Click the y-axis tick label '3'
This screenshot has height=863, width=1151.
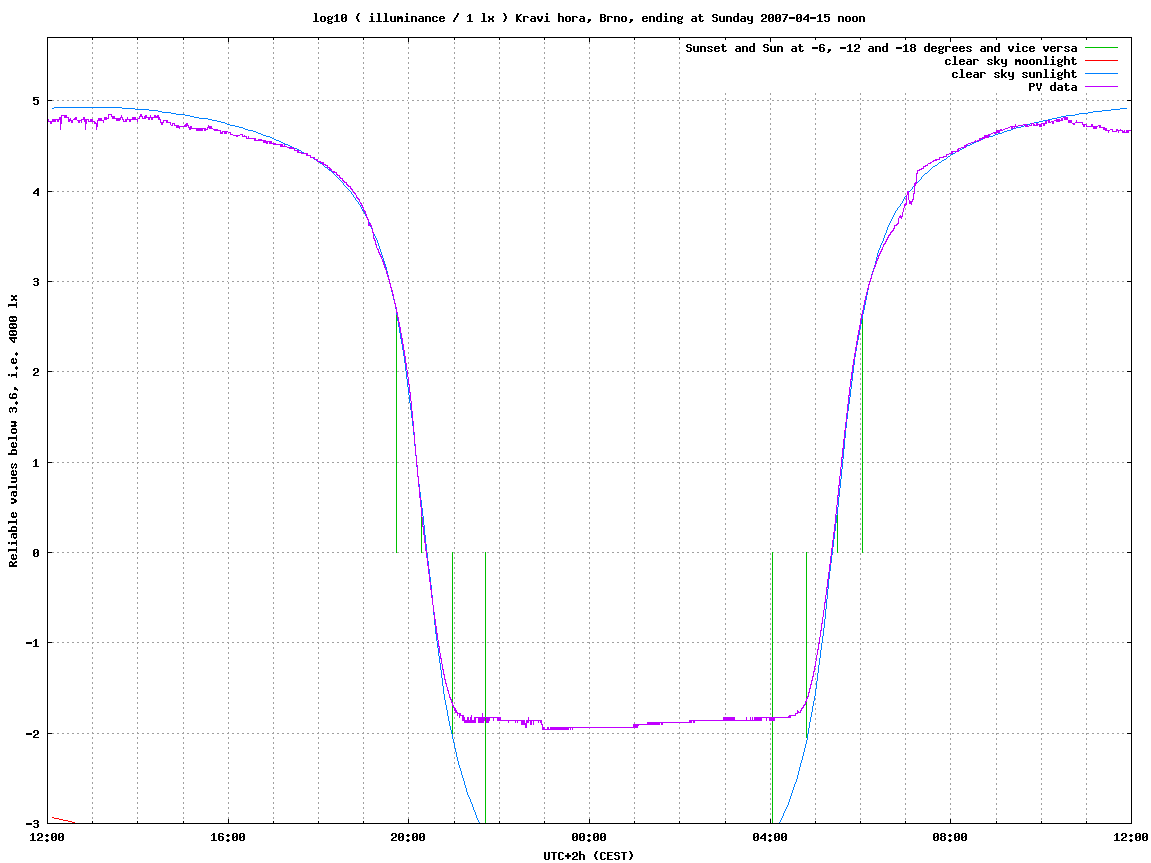(36, 282)
